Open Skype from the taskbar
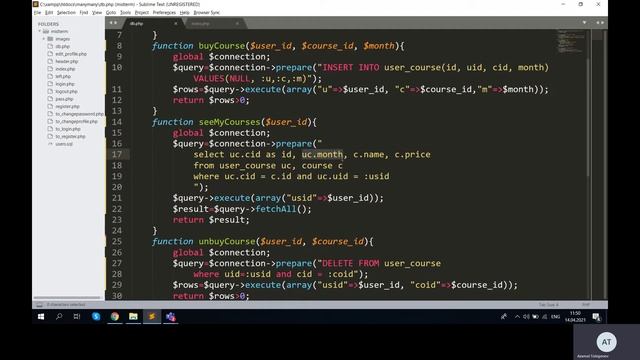640x360 pixels. pos(96,316)
